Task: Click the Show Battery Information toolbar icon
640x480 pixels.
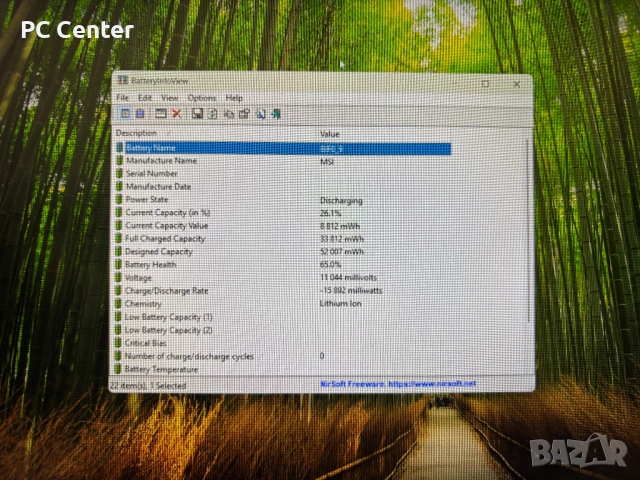Action: [124, 113]
